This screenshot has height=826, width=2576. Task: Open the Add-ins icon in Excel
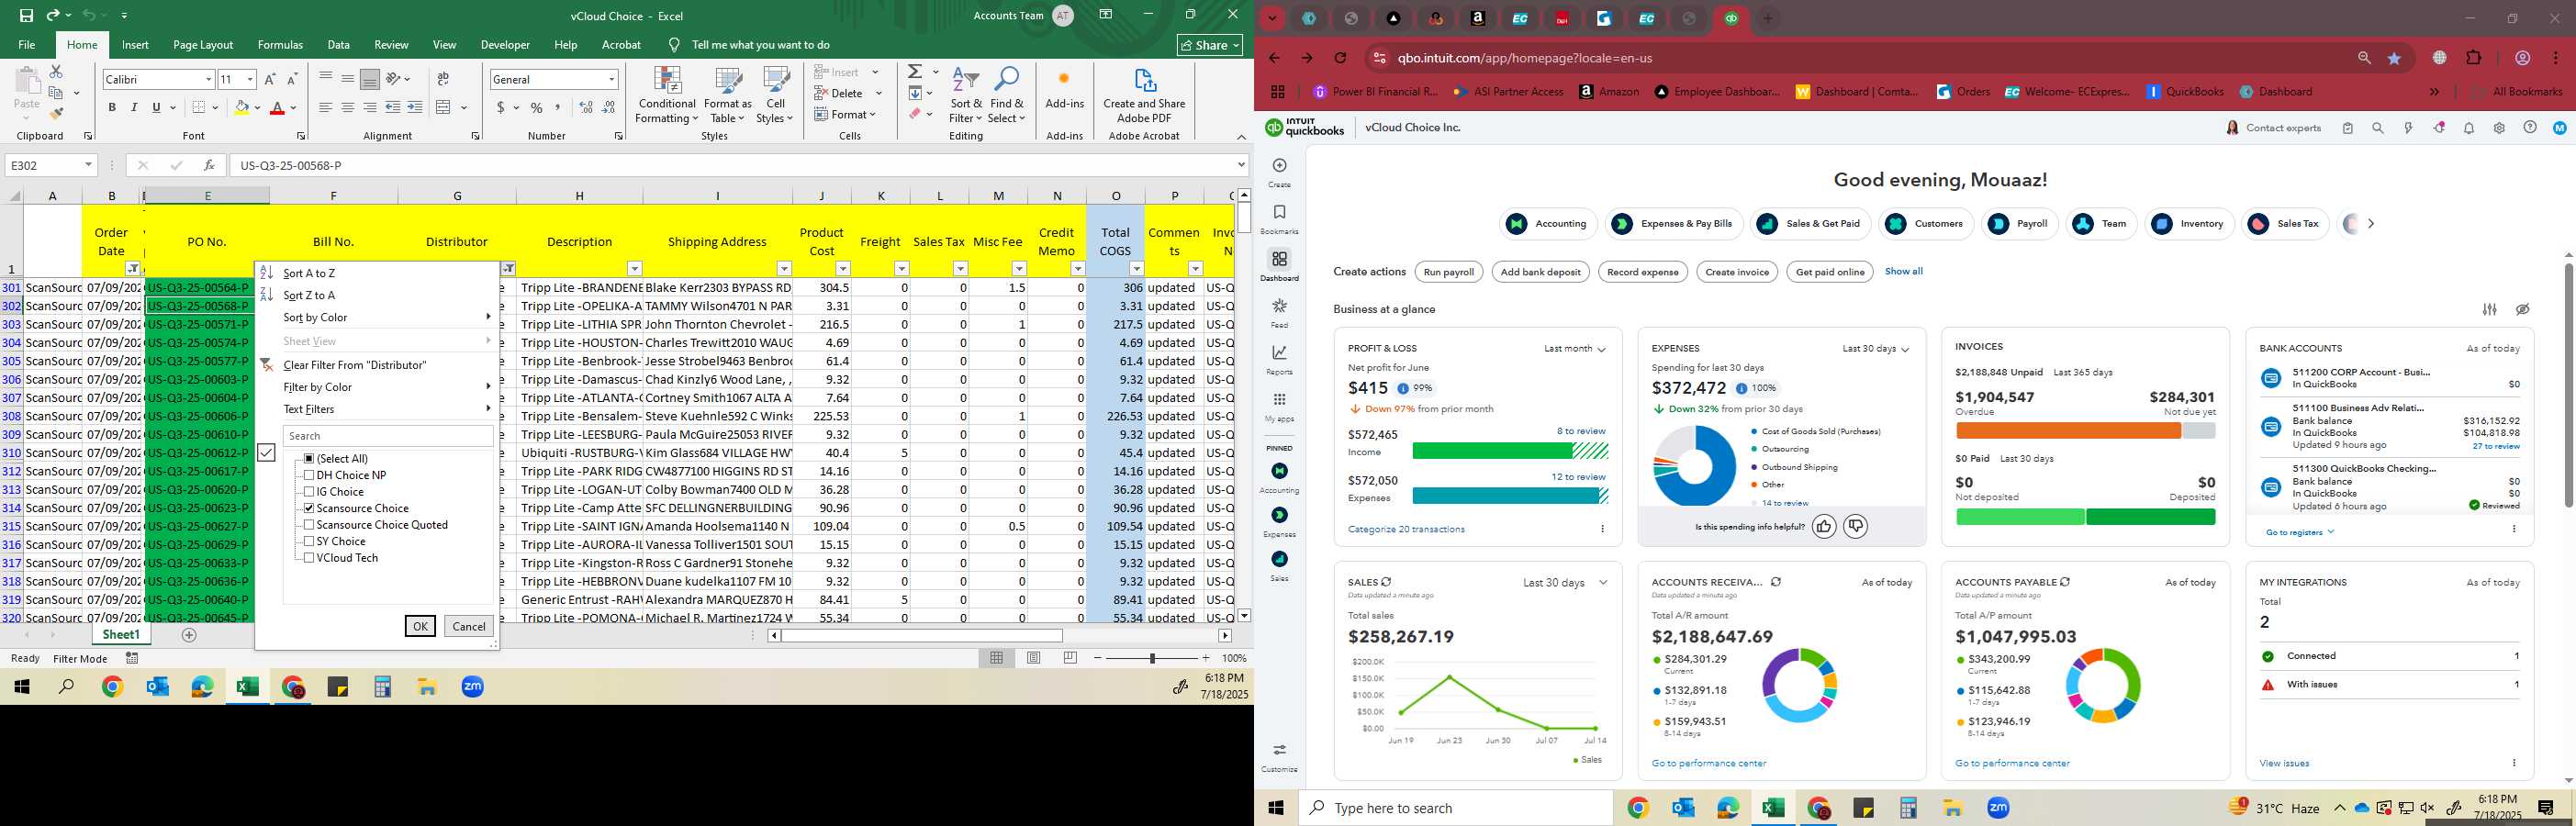click(1064, 88)
